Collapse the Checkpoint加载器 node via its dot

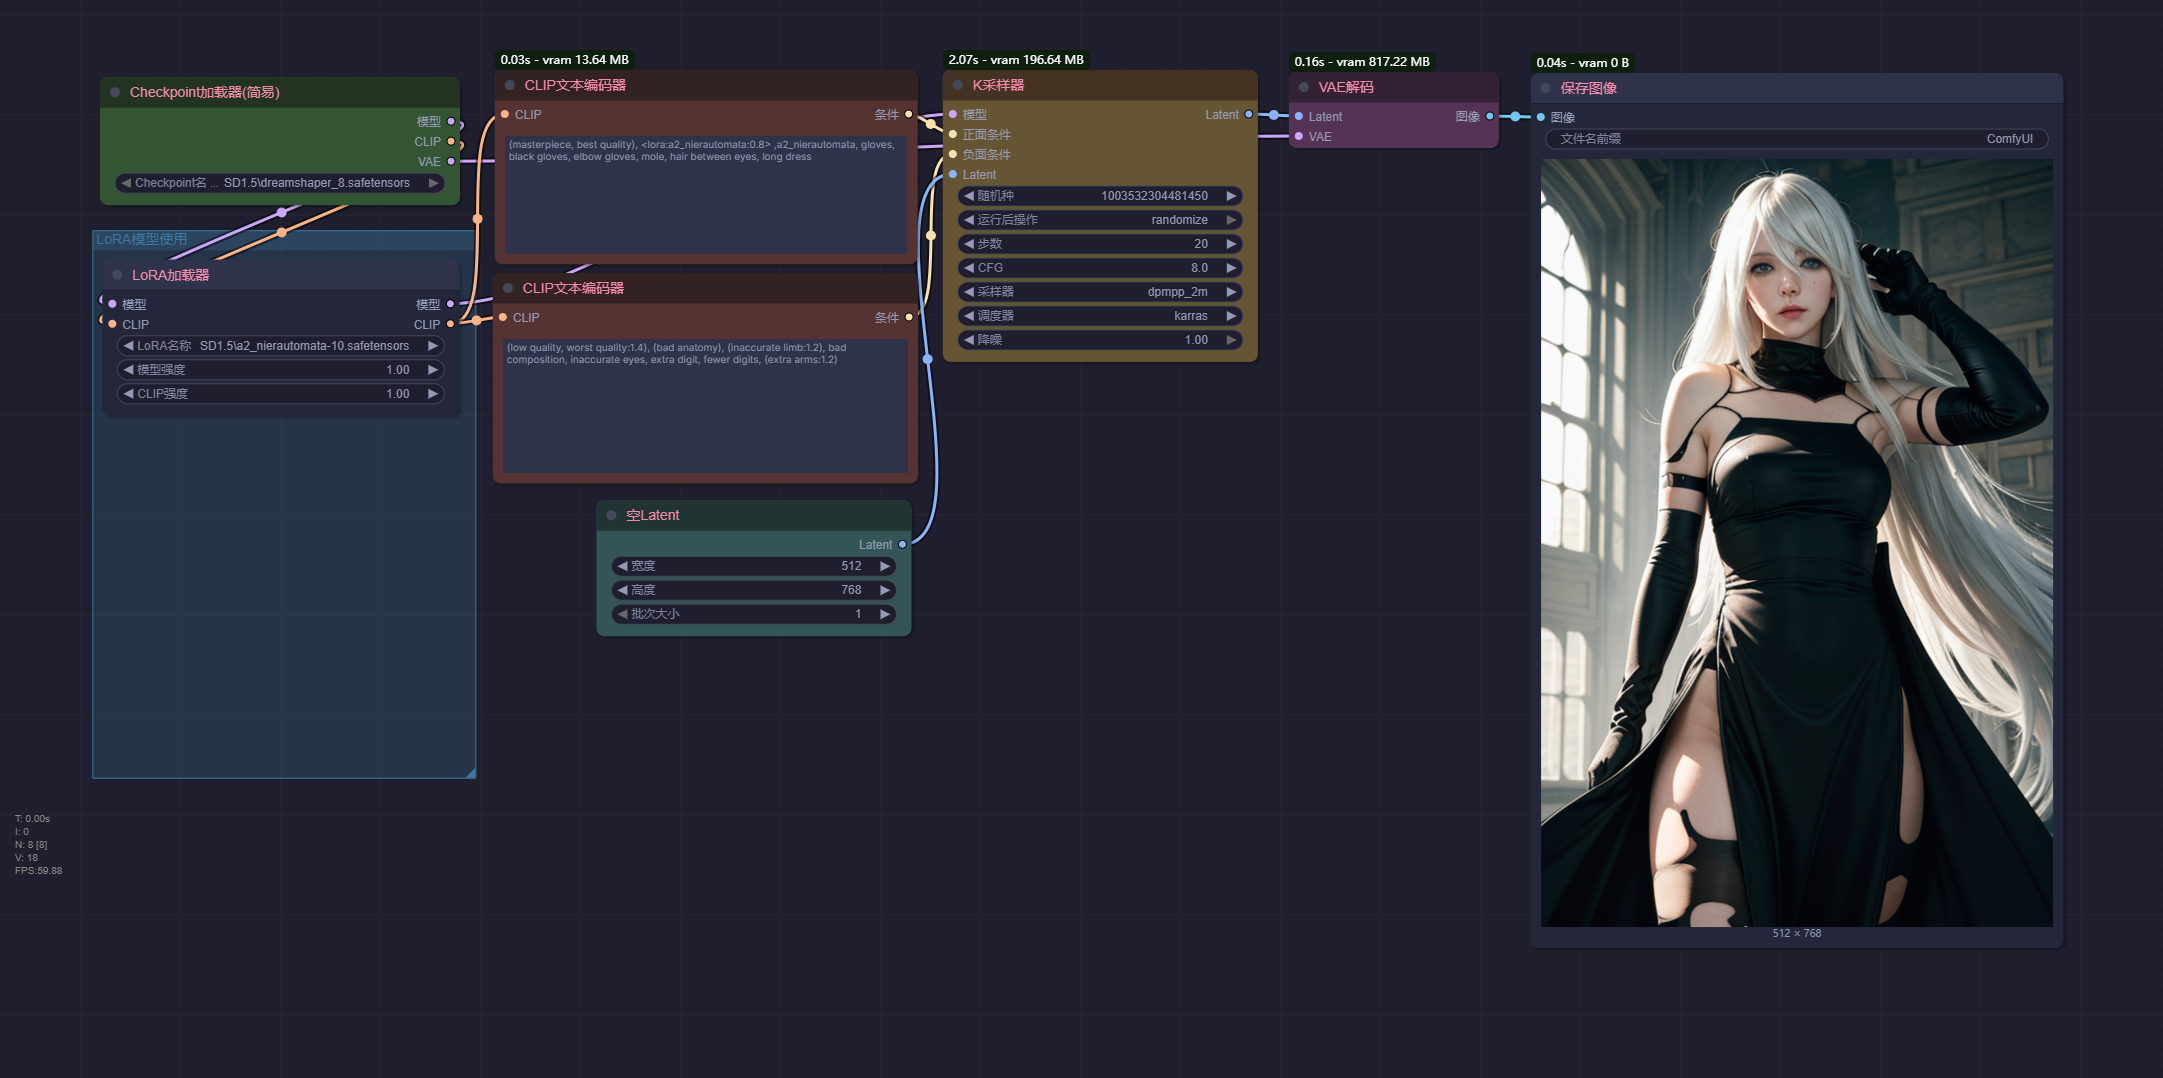(x=115, y=92)
